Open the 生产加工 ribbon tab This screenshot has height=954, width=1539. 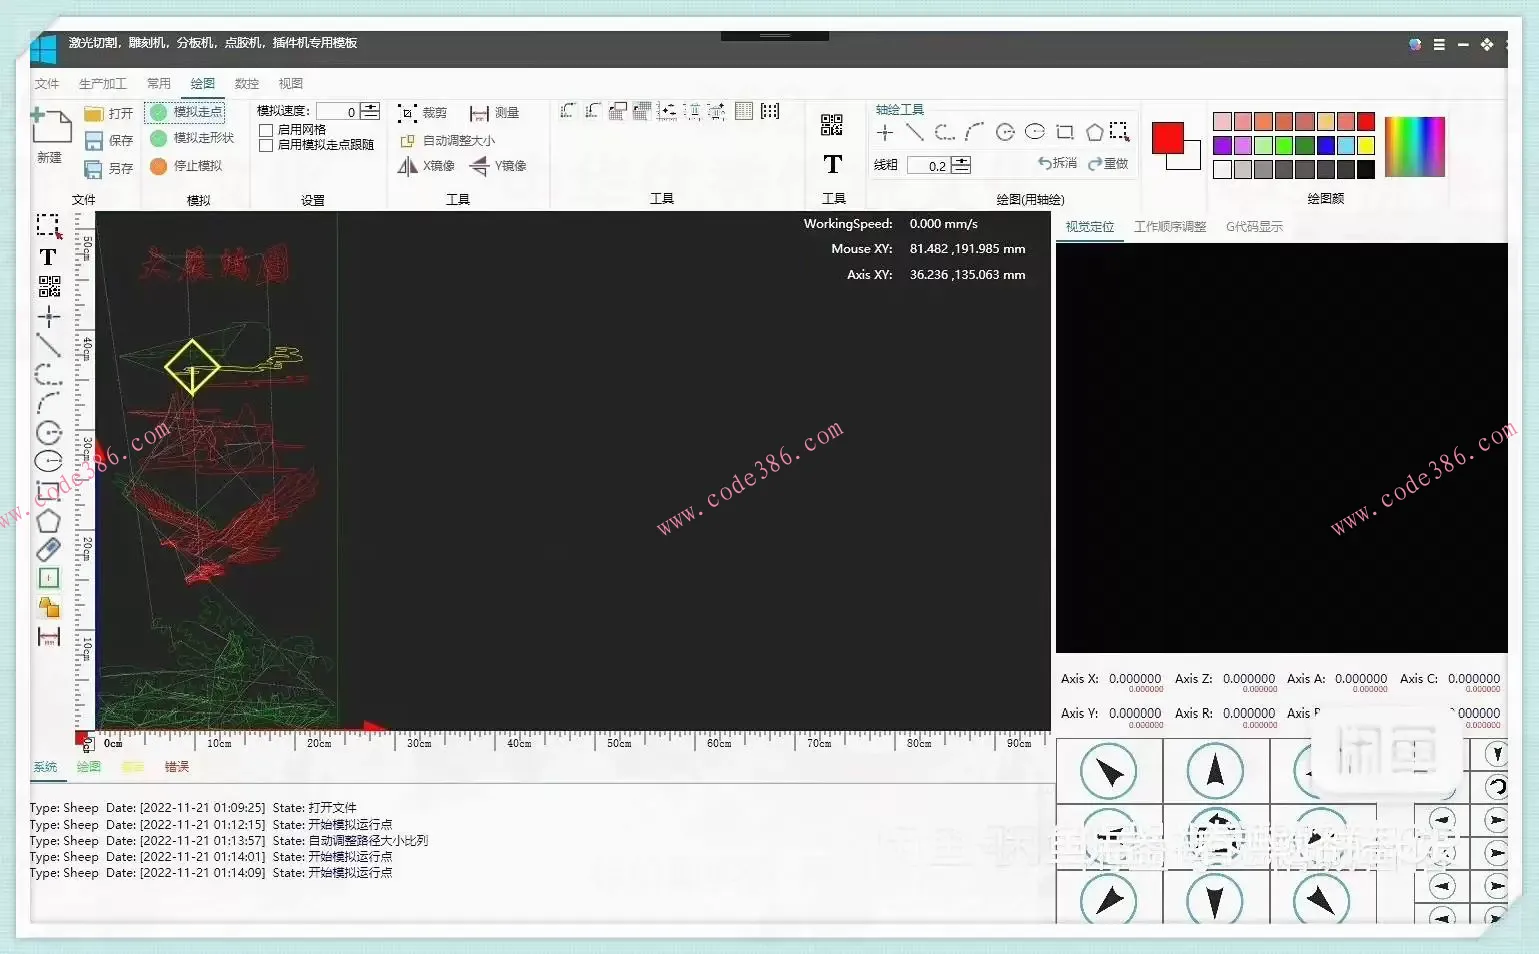(x=102, y=84)
